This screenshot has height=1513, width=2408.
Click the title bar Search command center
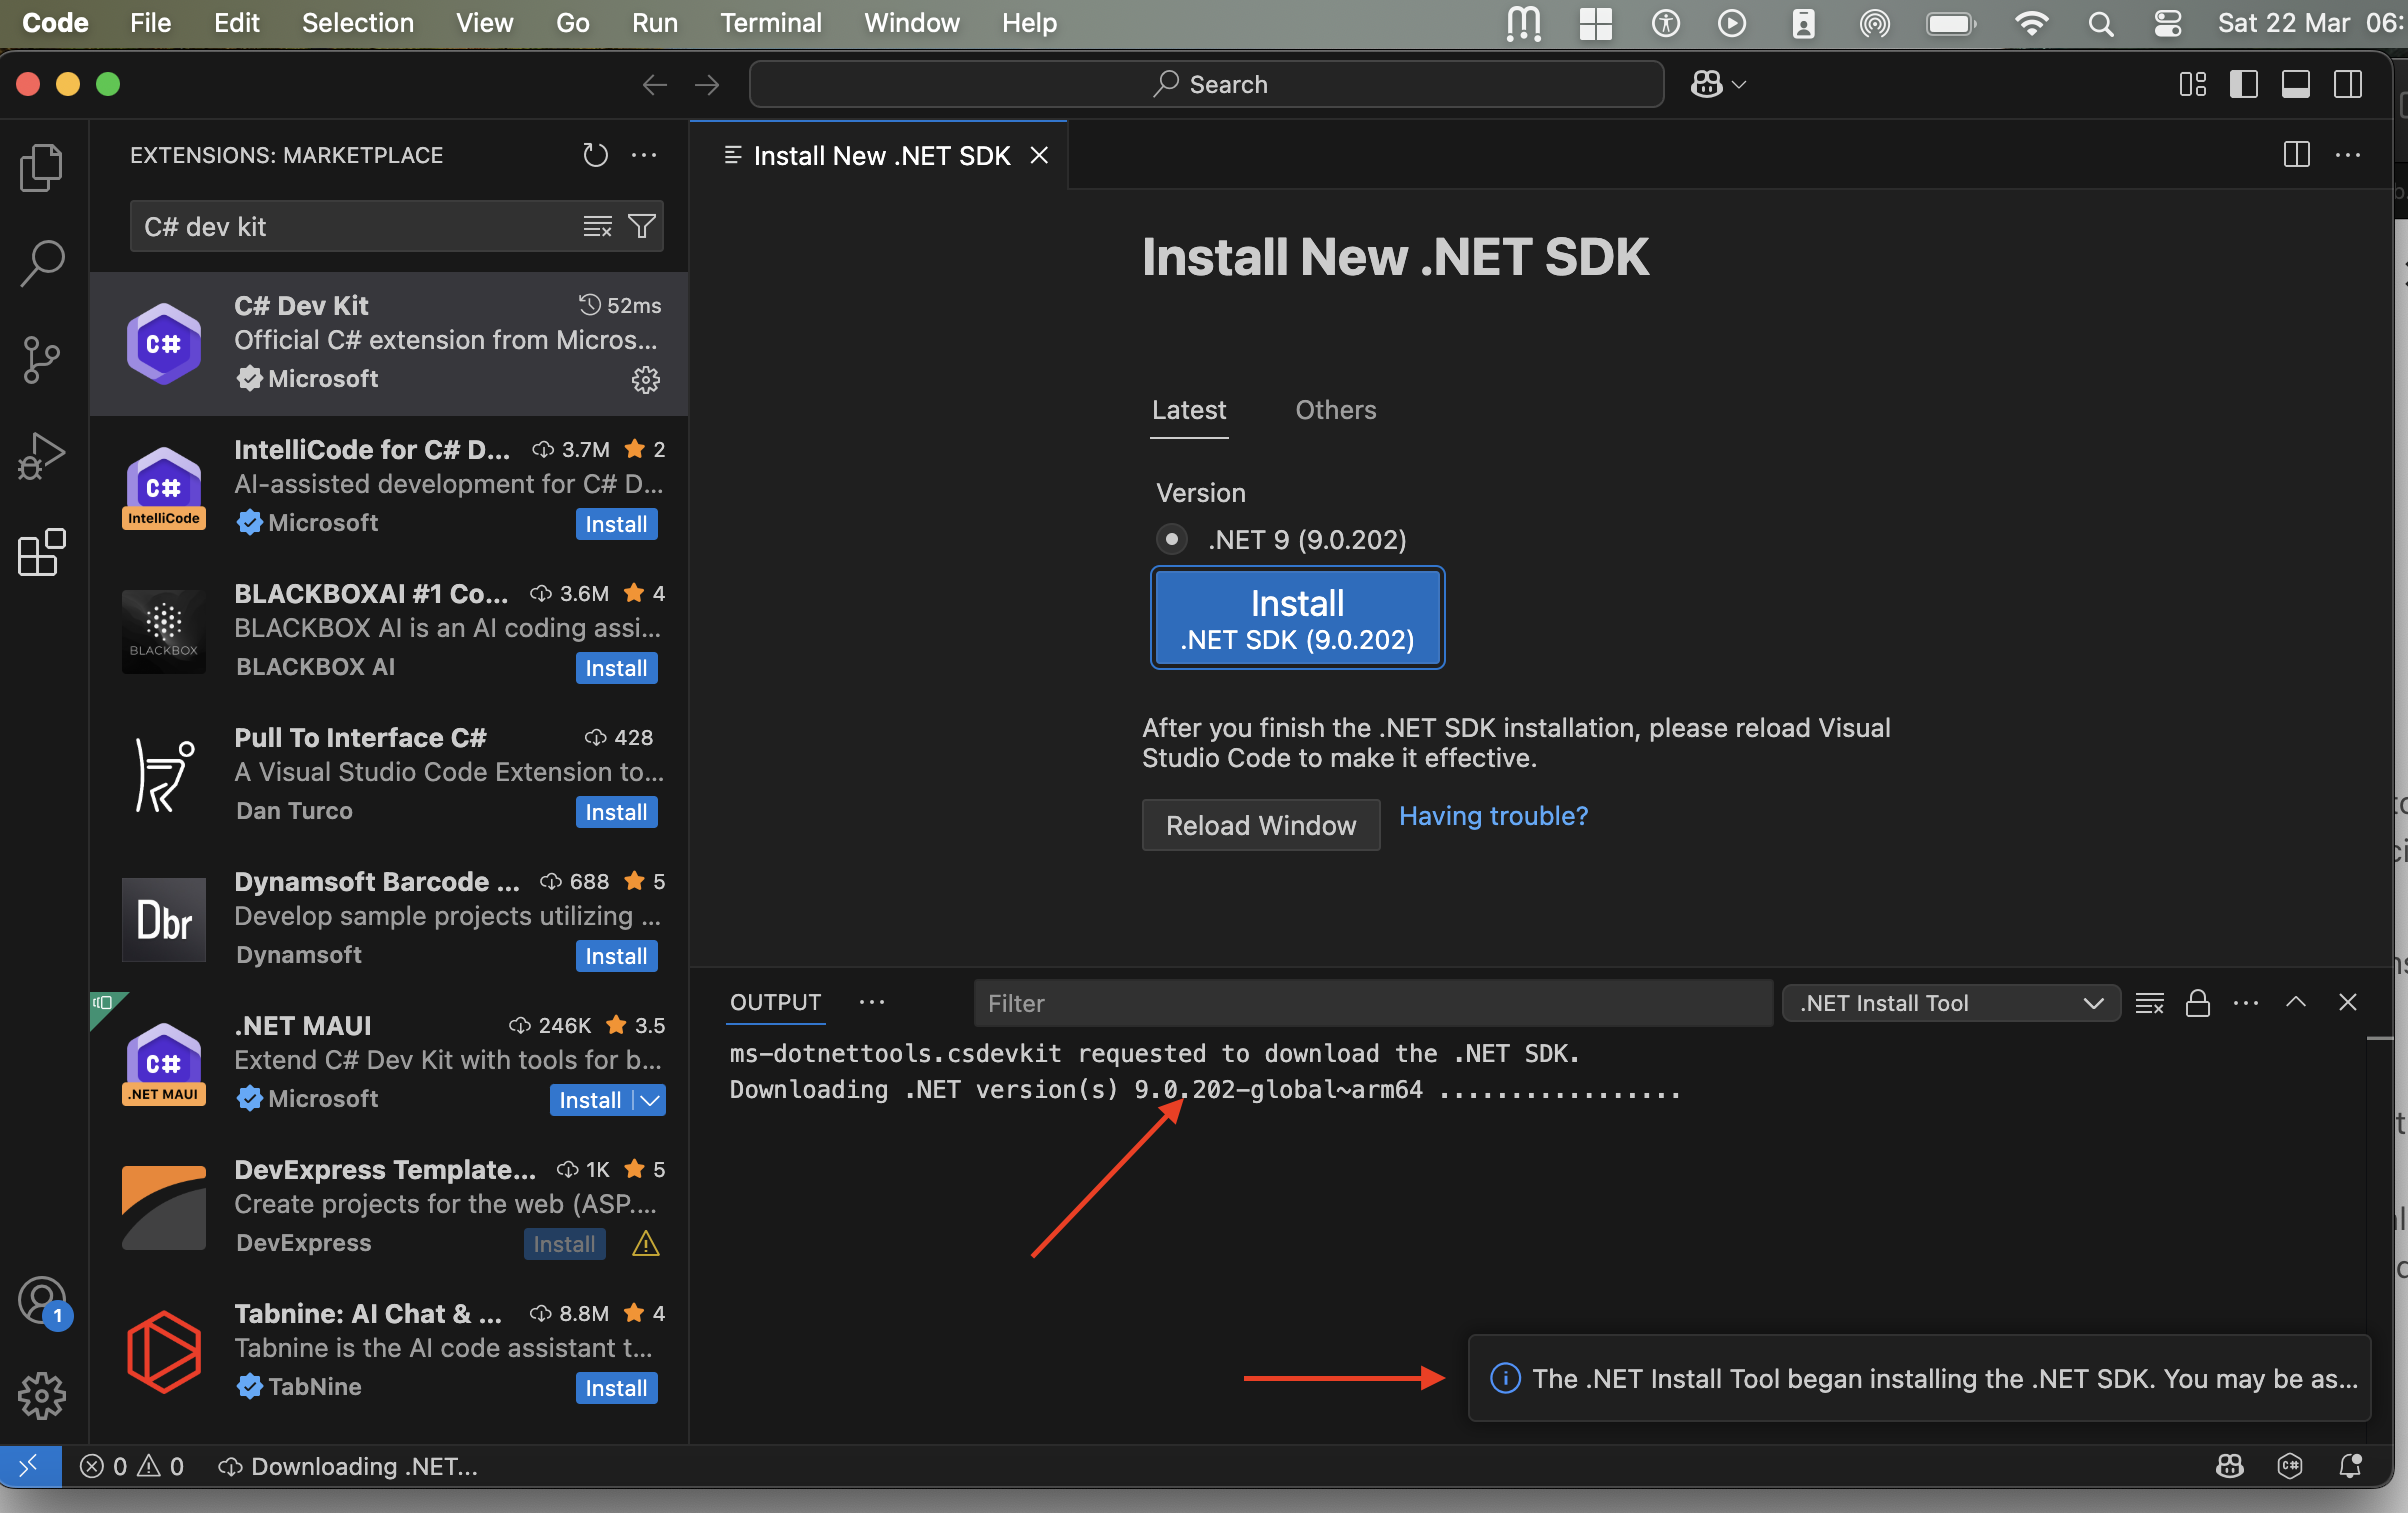tap(1206, 85)
